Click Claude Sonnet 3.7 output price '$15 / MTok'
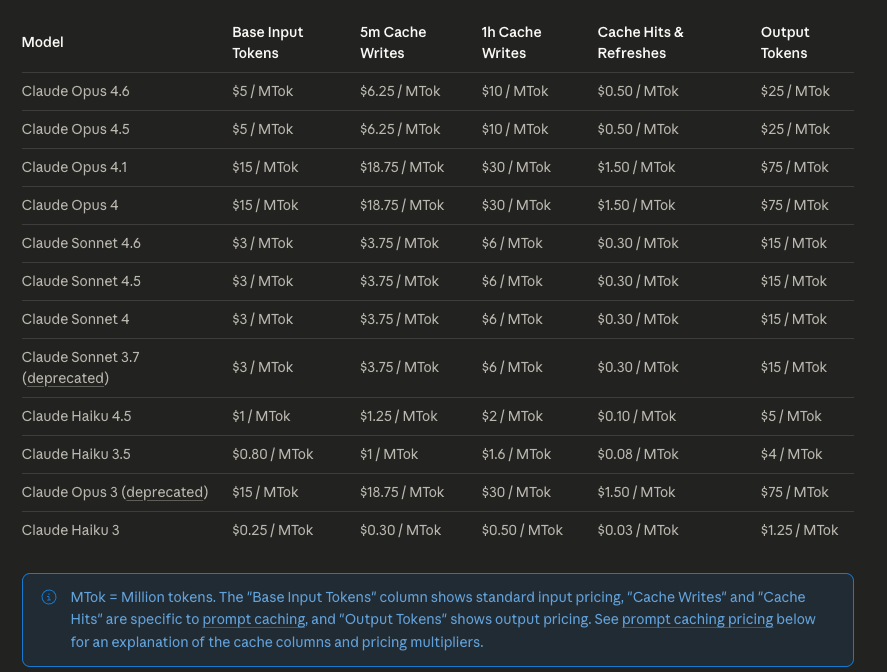887x672 pixels. [794, 367]
